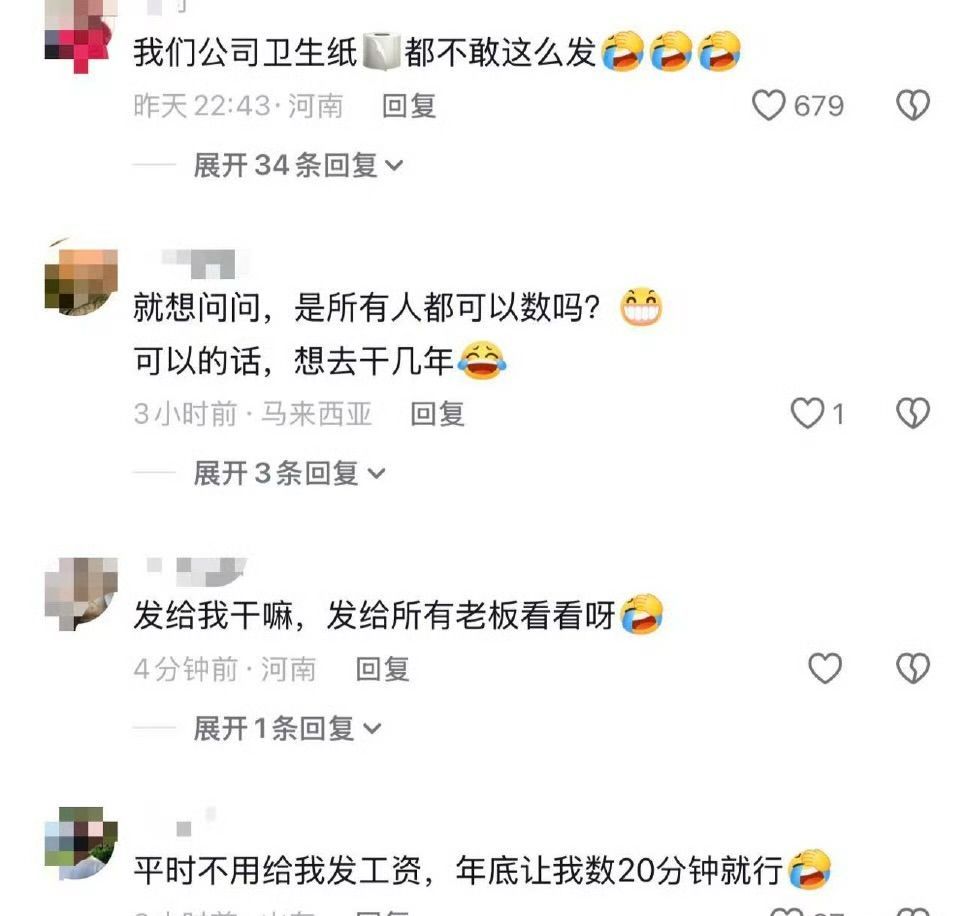Expand 展开34条回复 replies
Screen dimensions: 968x916
(x=298, y=165)
